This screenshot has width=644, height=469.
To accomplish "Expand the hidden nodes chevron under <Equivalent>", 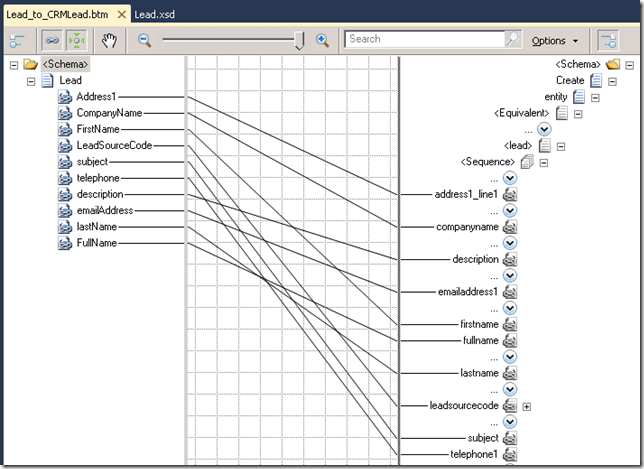I will pyautogui.click(x=544, y=129).
